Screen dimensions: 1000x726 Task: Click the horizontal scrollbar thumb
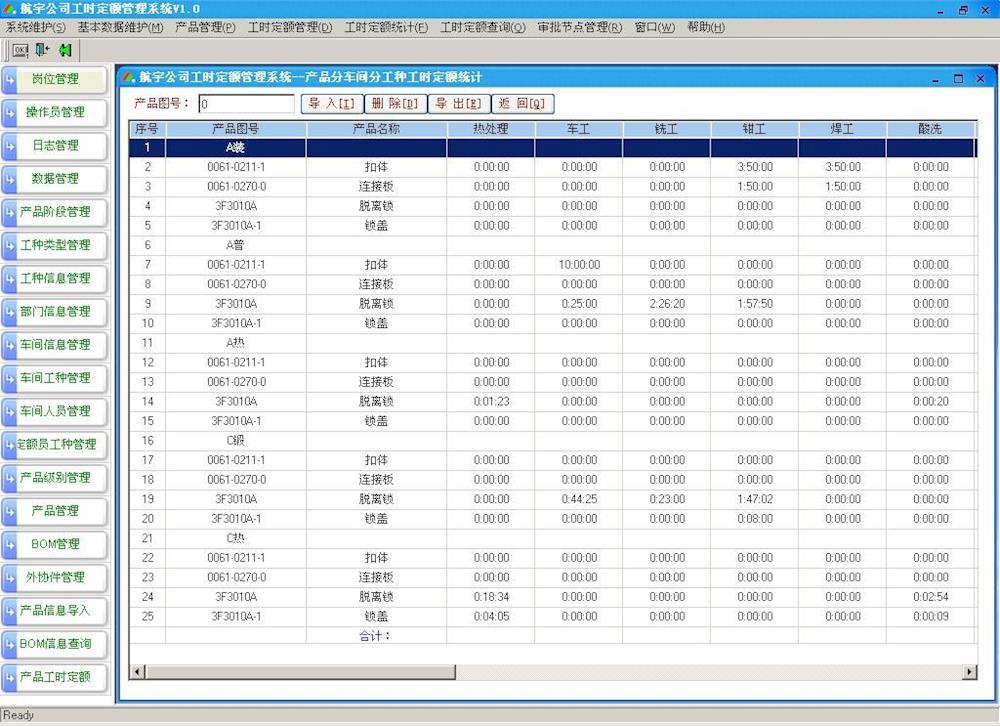(x=300, y=672)
